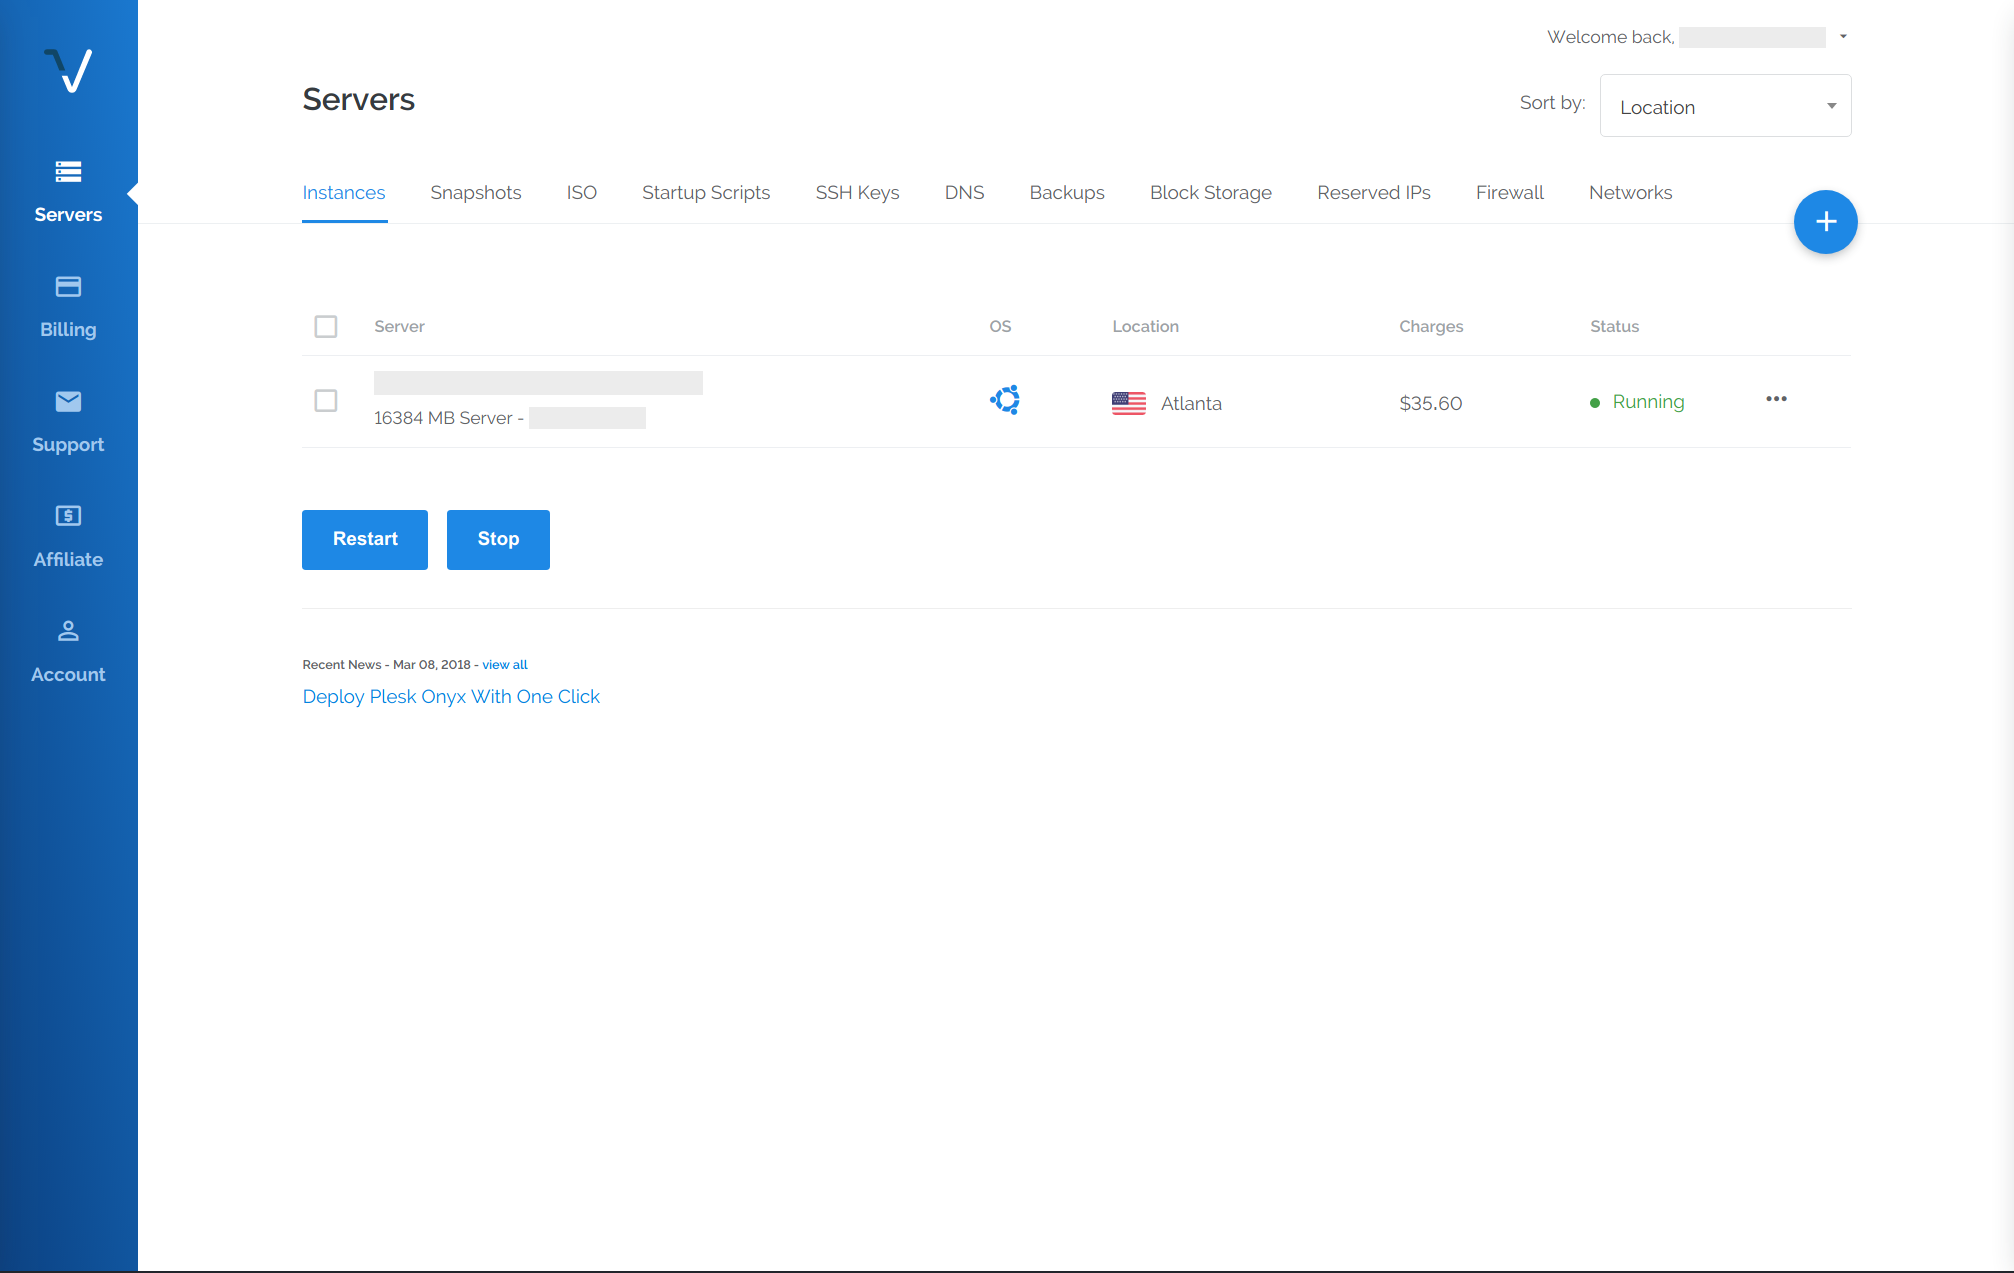This screenshot has width=2014, height=1273.
Task: Open Account via the person icon
Action: pyautogui.click(x=68, y=631)
